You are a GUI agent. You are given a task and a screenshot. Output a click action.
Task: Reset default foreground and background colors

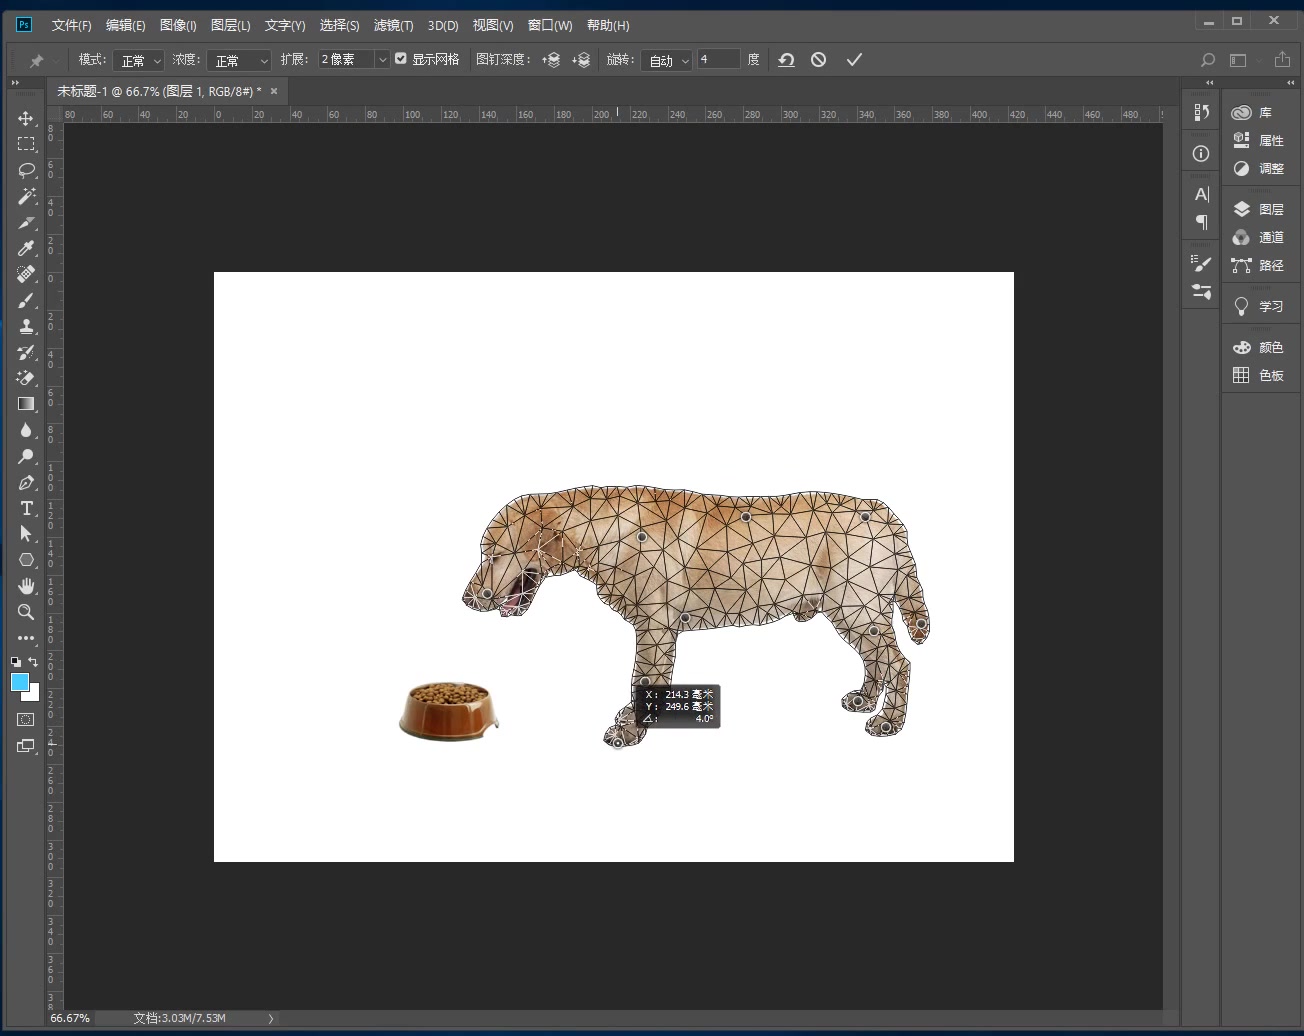point(16,662)
